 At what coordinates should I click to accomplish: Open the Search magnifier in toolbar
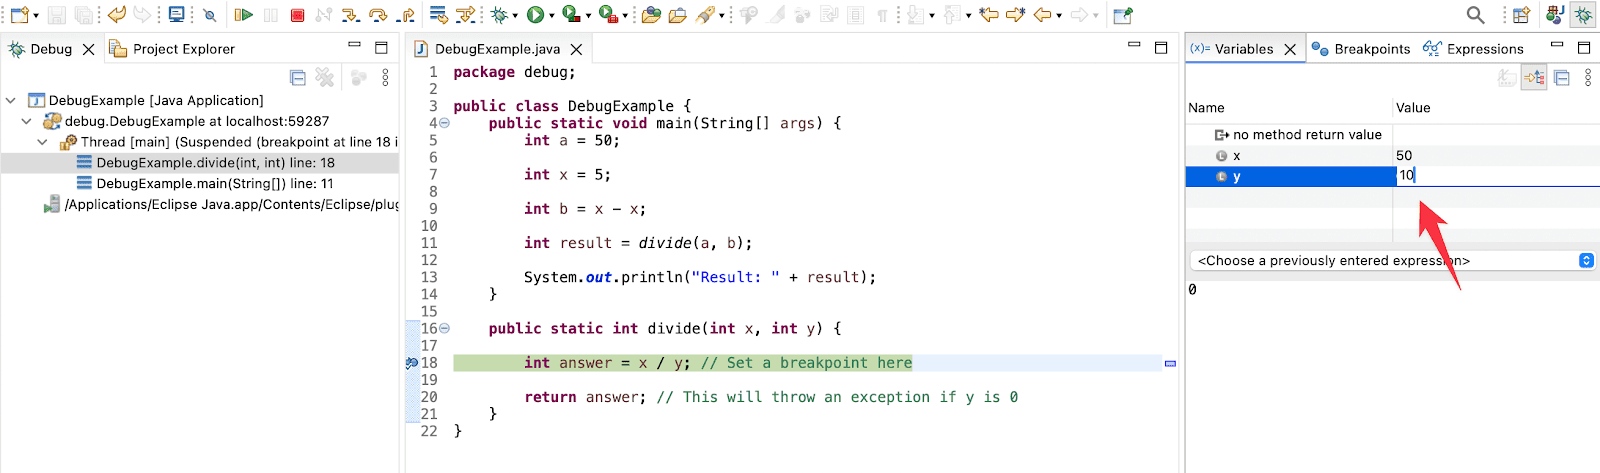pos(1475,15)
